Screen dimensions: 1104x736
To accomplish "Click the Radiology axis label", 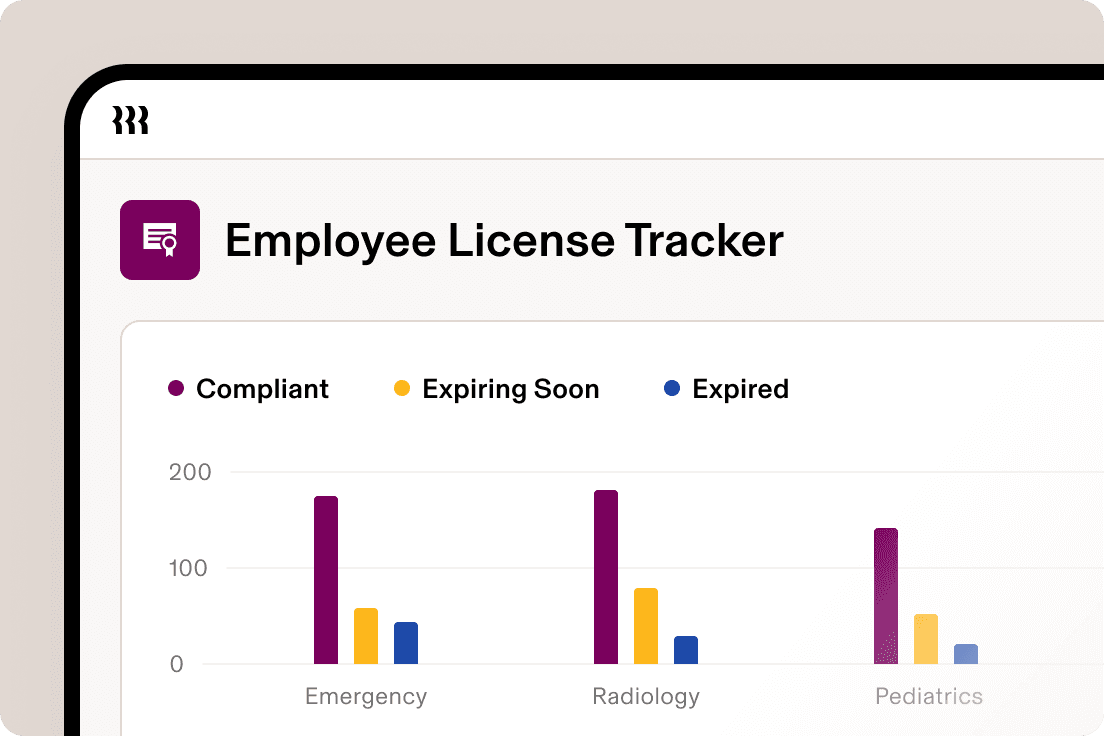I will (646, 697).
